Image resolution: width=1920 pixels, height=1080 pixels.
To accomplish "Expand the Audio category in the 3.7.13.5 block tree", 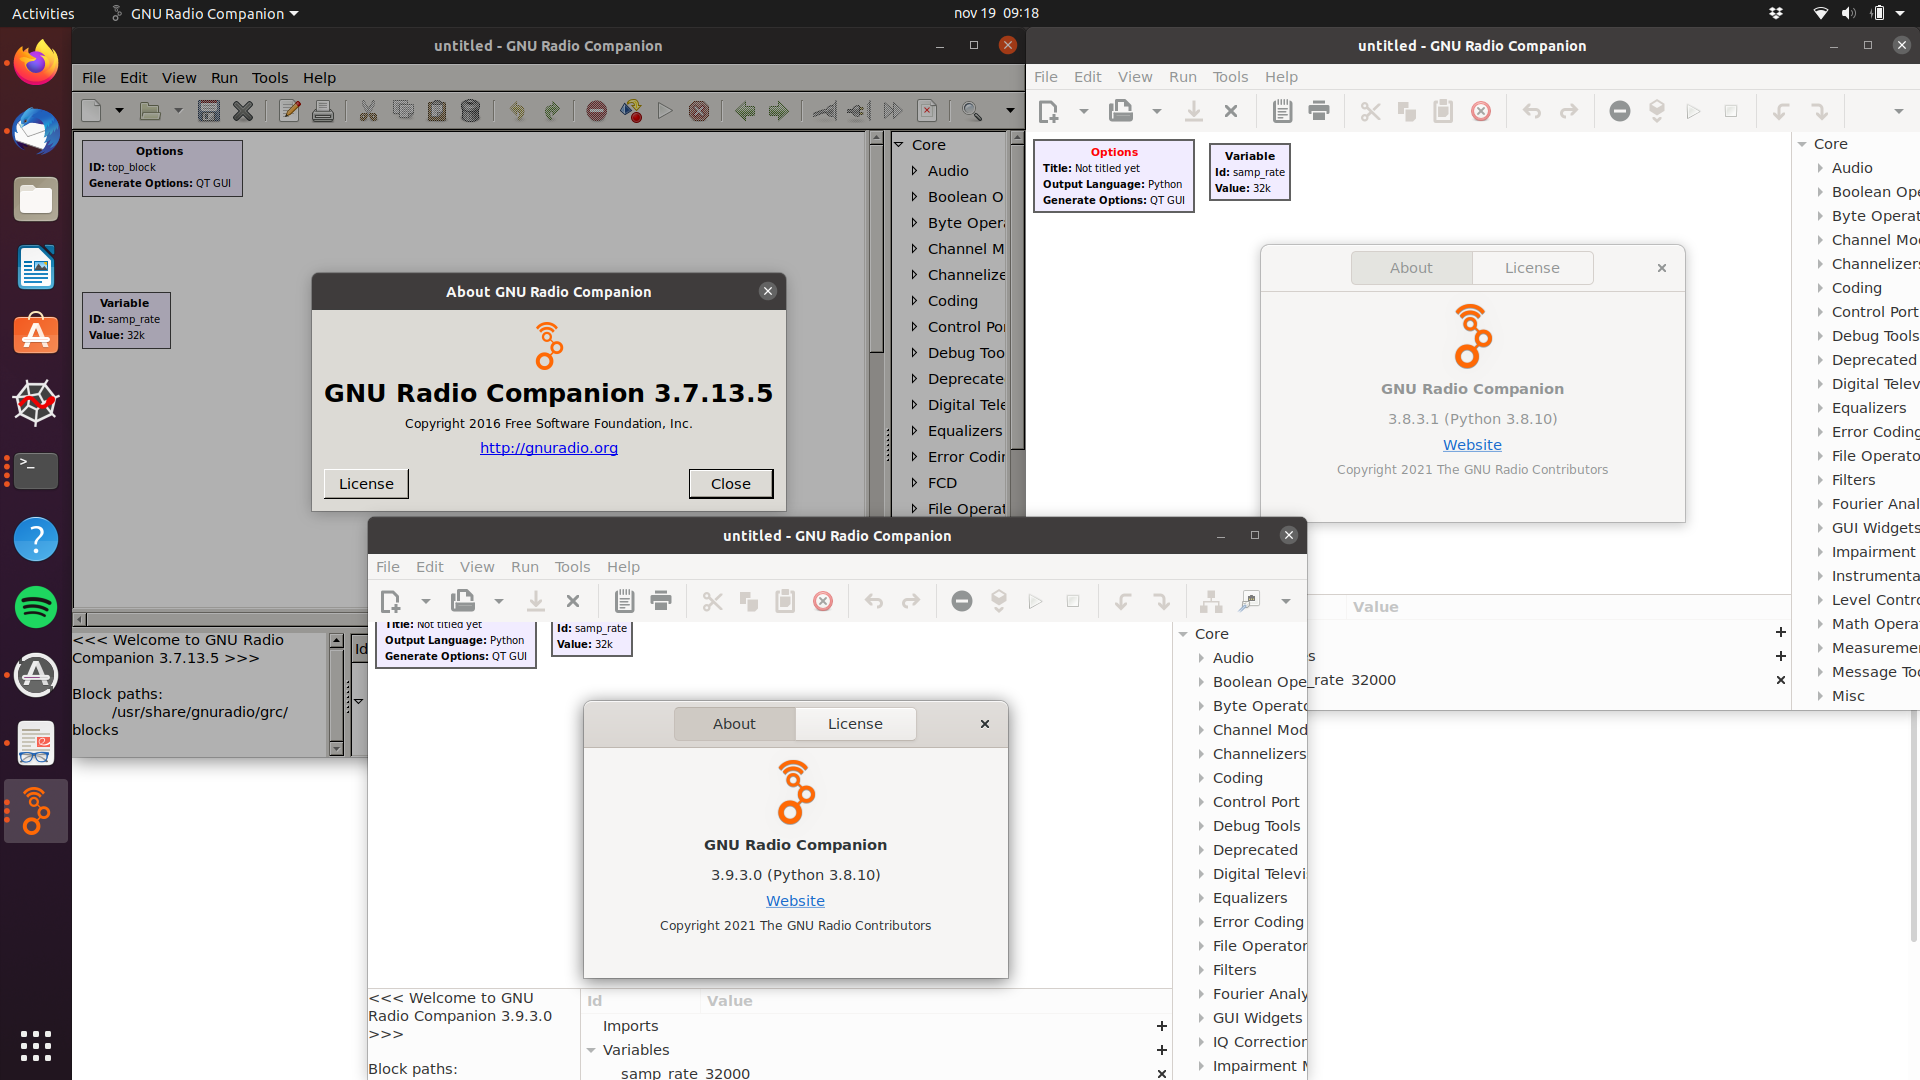I will (914, 171).
